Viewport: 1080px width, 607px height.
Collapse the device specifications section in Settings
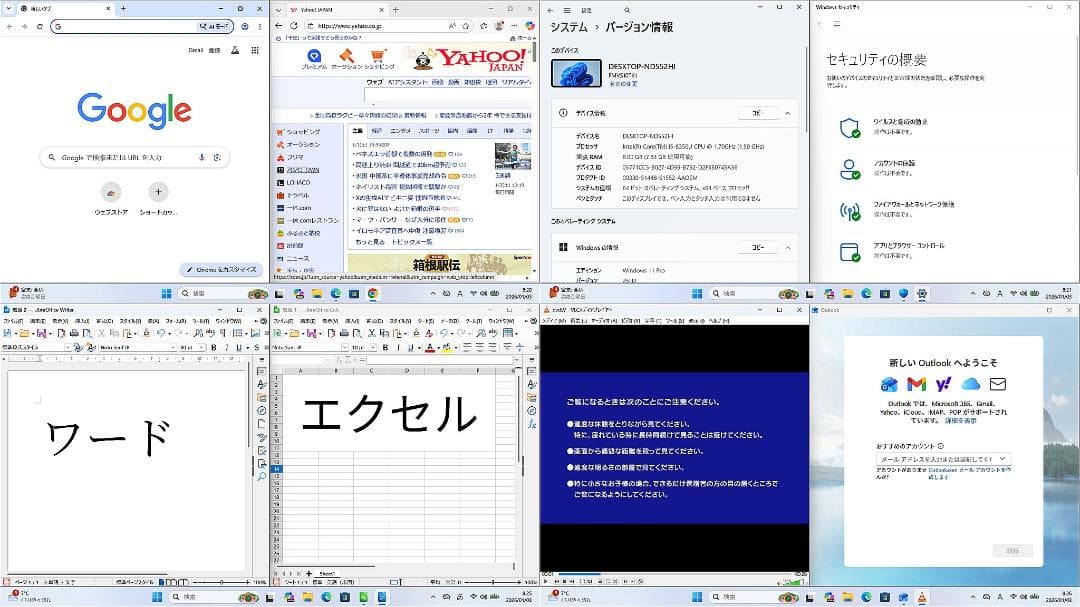pyautogui.click(x=788, y=113)
